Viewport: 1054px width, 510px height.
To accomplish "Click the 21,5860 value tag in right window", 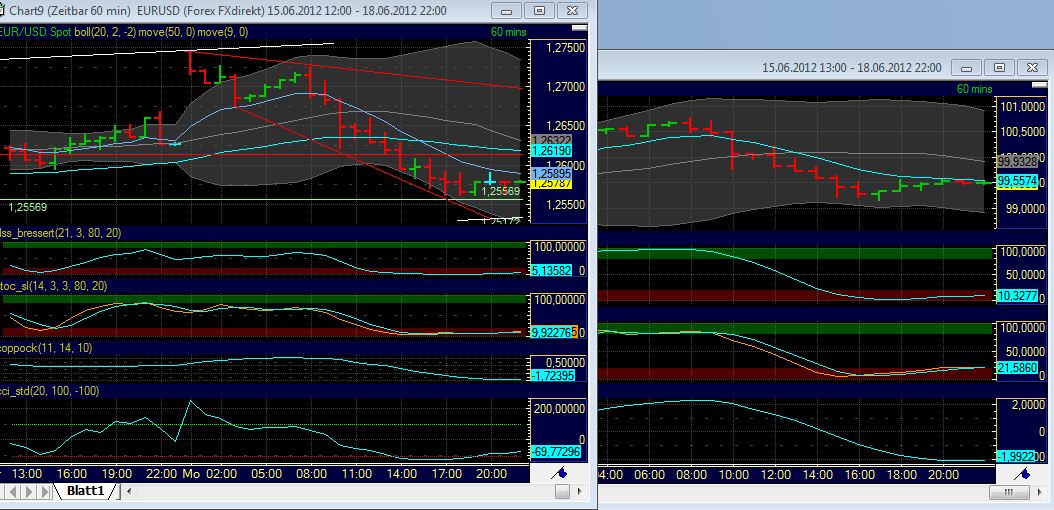I will pyautogui.click(x=1016, y=369).
